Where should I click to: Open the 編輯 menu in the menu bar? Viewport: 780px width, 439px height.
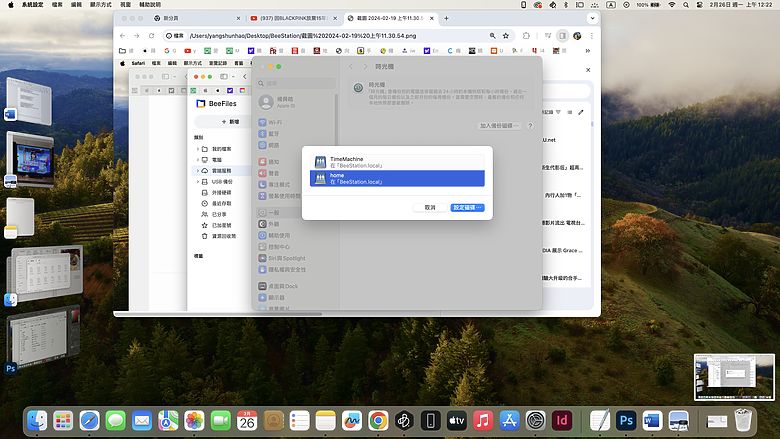point(76,4)
